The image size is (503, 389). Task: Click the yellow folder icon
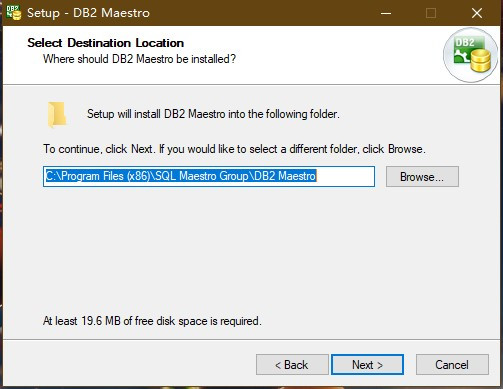coord(57,115)
